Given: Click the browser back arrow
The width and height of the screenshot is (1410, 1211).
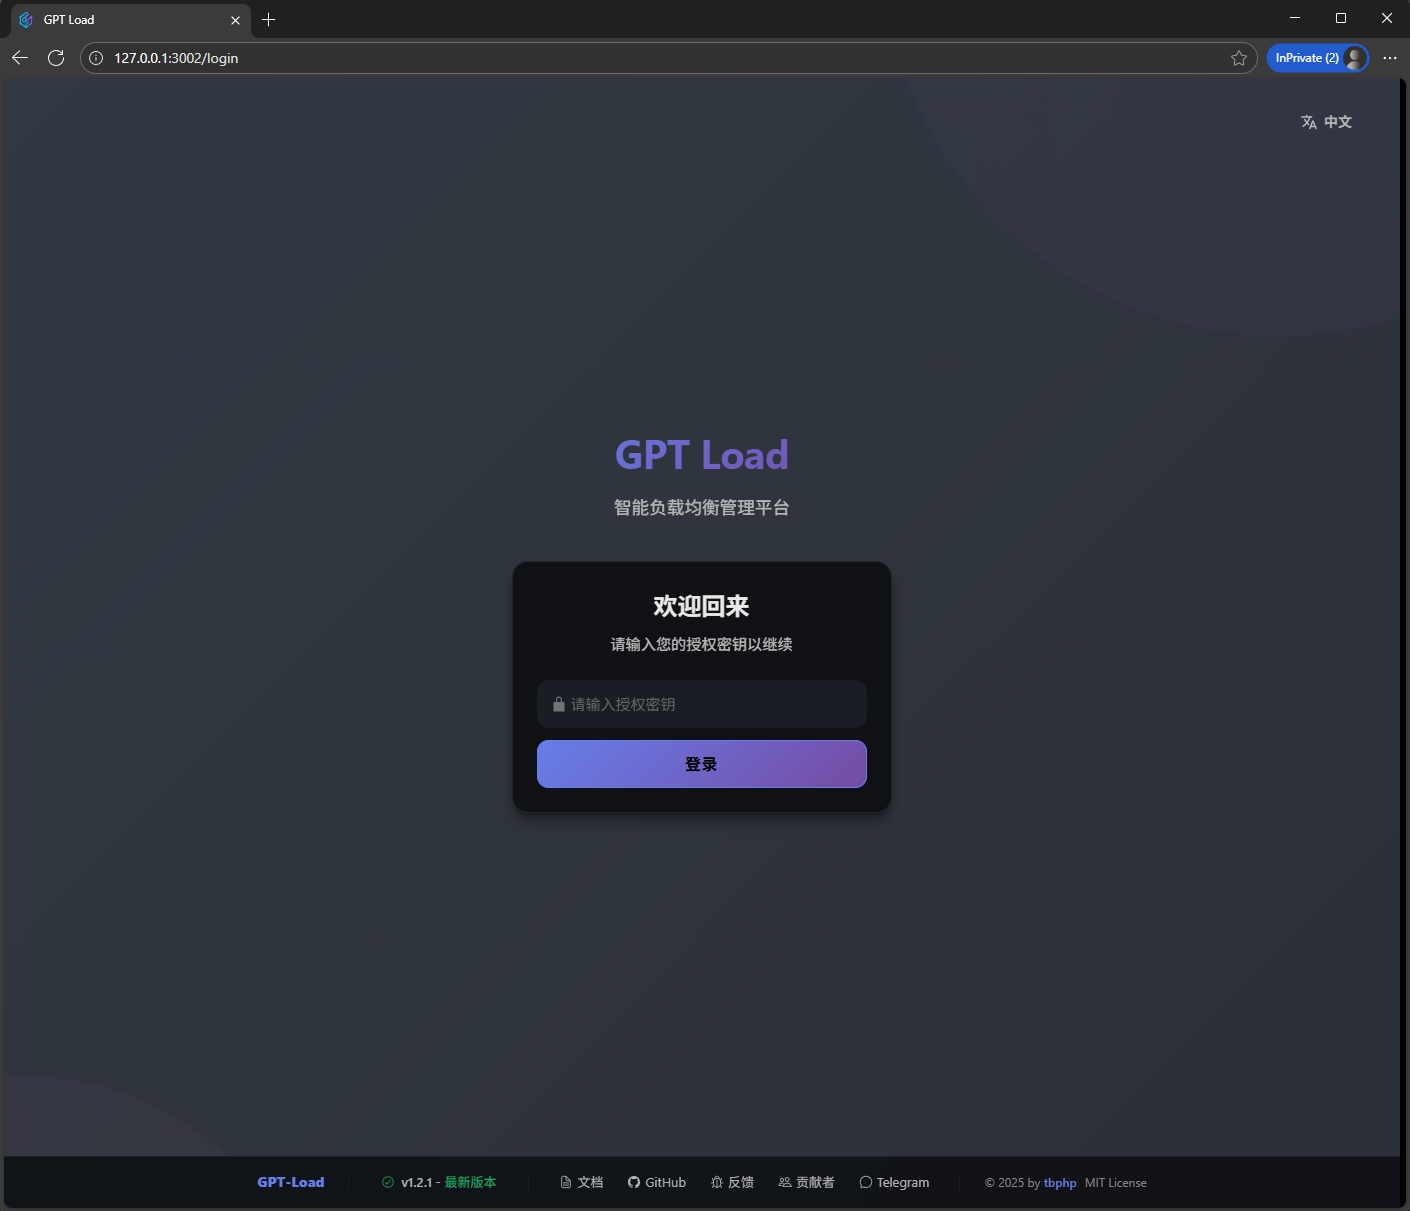Looking at the screenshot, I should click(20, 58).
